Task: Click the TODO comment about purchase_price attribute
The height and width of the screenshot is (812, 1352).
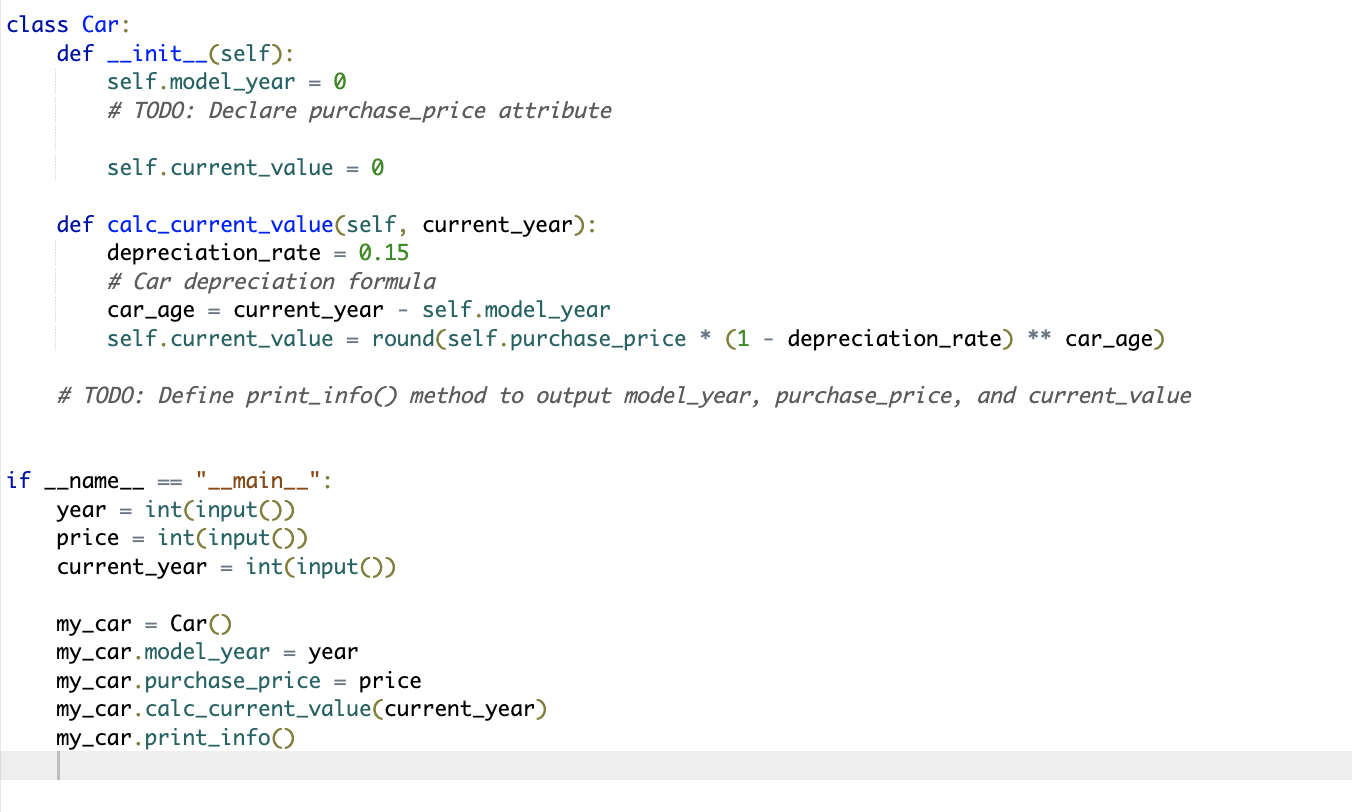Action: click(x=358, y=110)
